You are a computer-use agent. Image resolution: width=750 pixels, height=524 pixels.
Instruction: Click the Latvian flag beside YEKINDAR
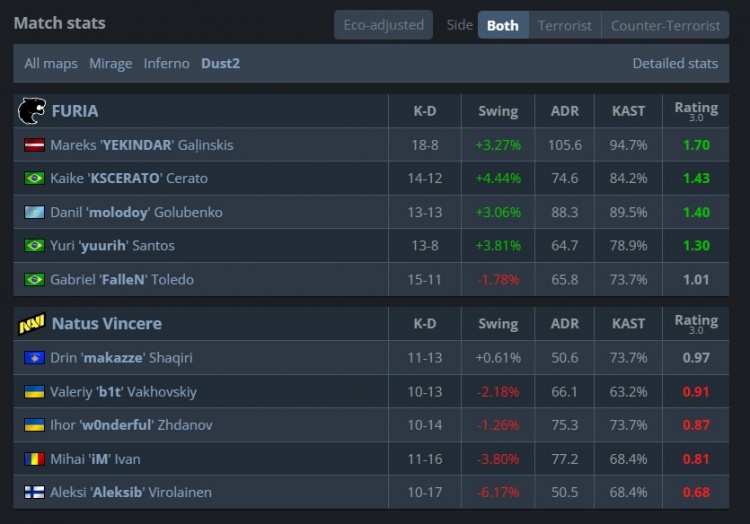click(x=35, y=145)
